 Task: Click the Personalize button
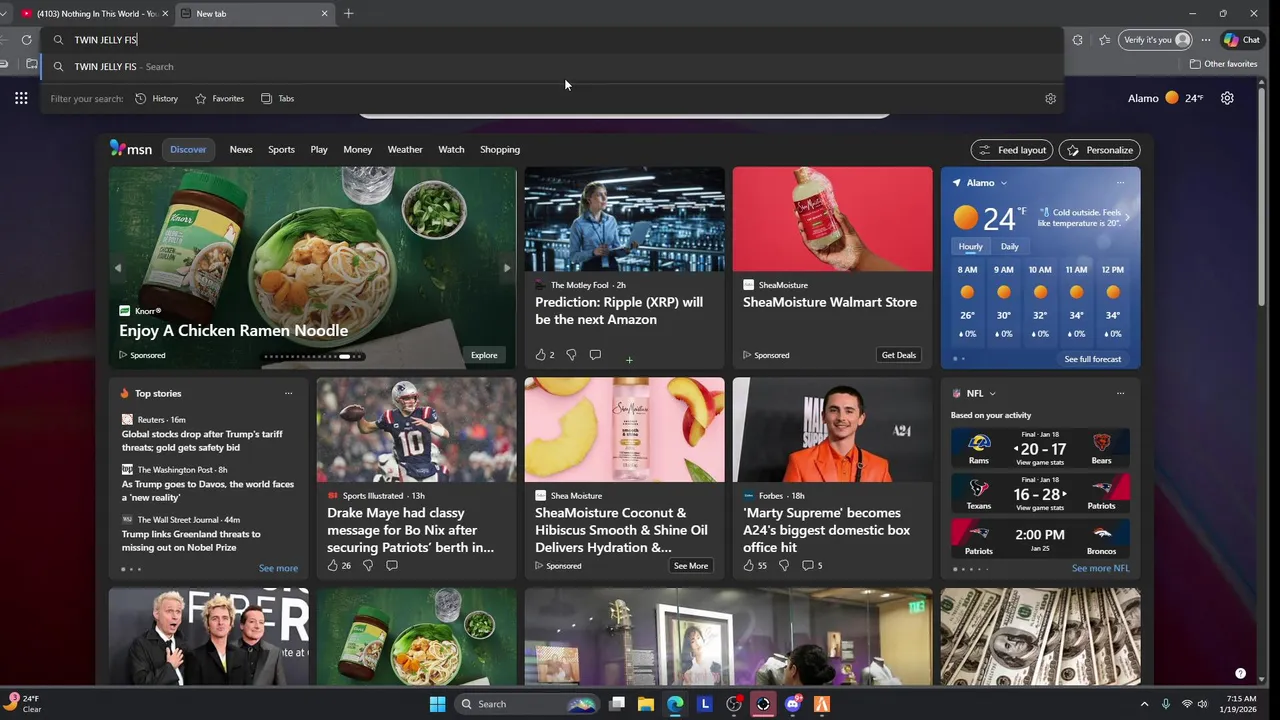[1099, 150]
